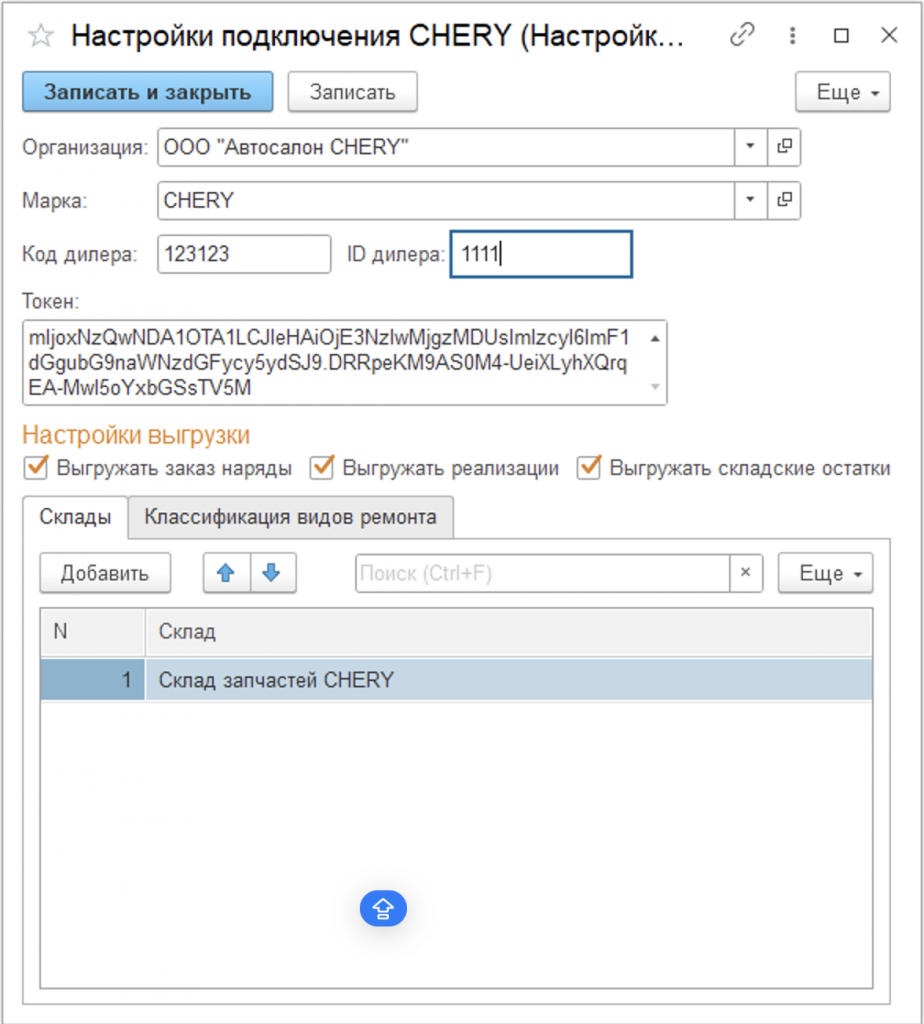Focus the 'Код дилера' field
Image resolution: width=924 pixels, height=1024 pixels.
pos(244,254)
